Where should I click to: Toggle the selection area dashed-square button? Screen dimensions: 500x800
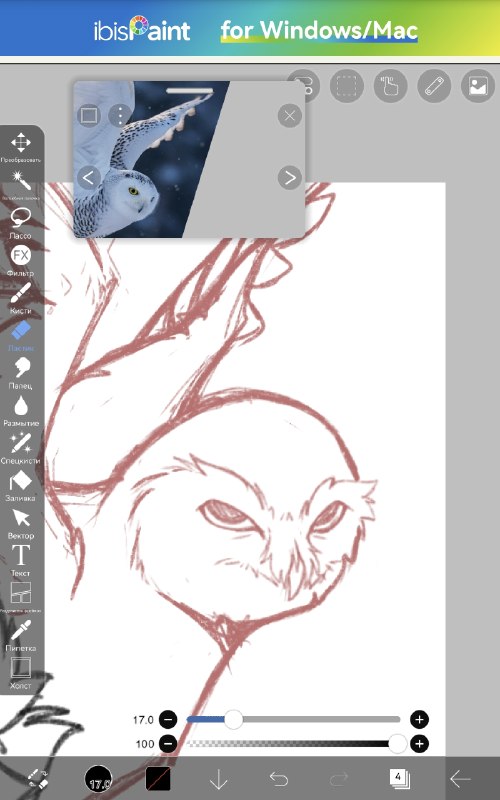(346, 86)
